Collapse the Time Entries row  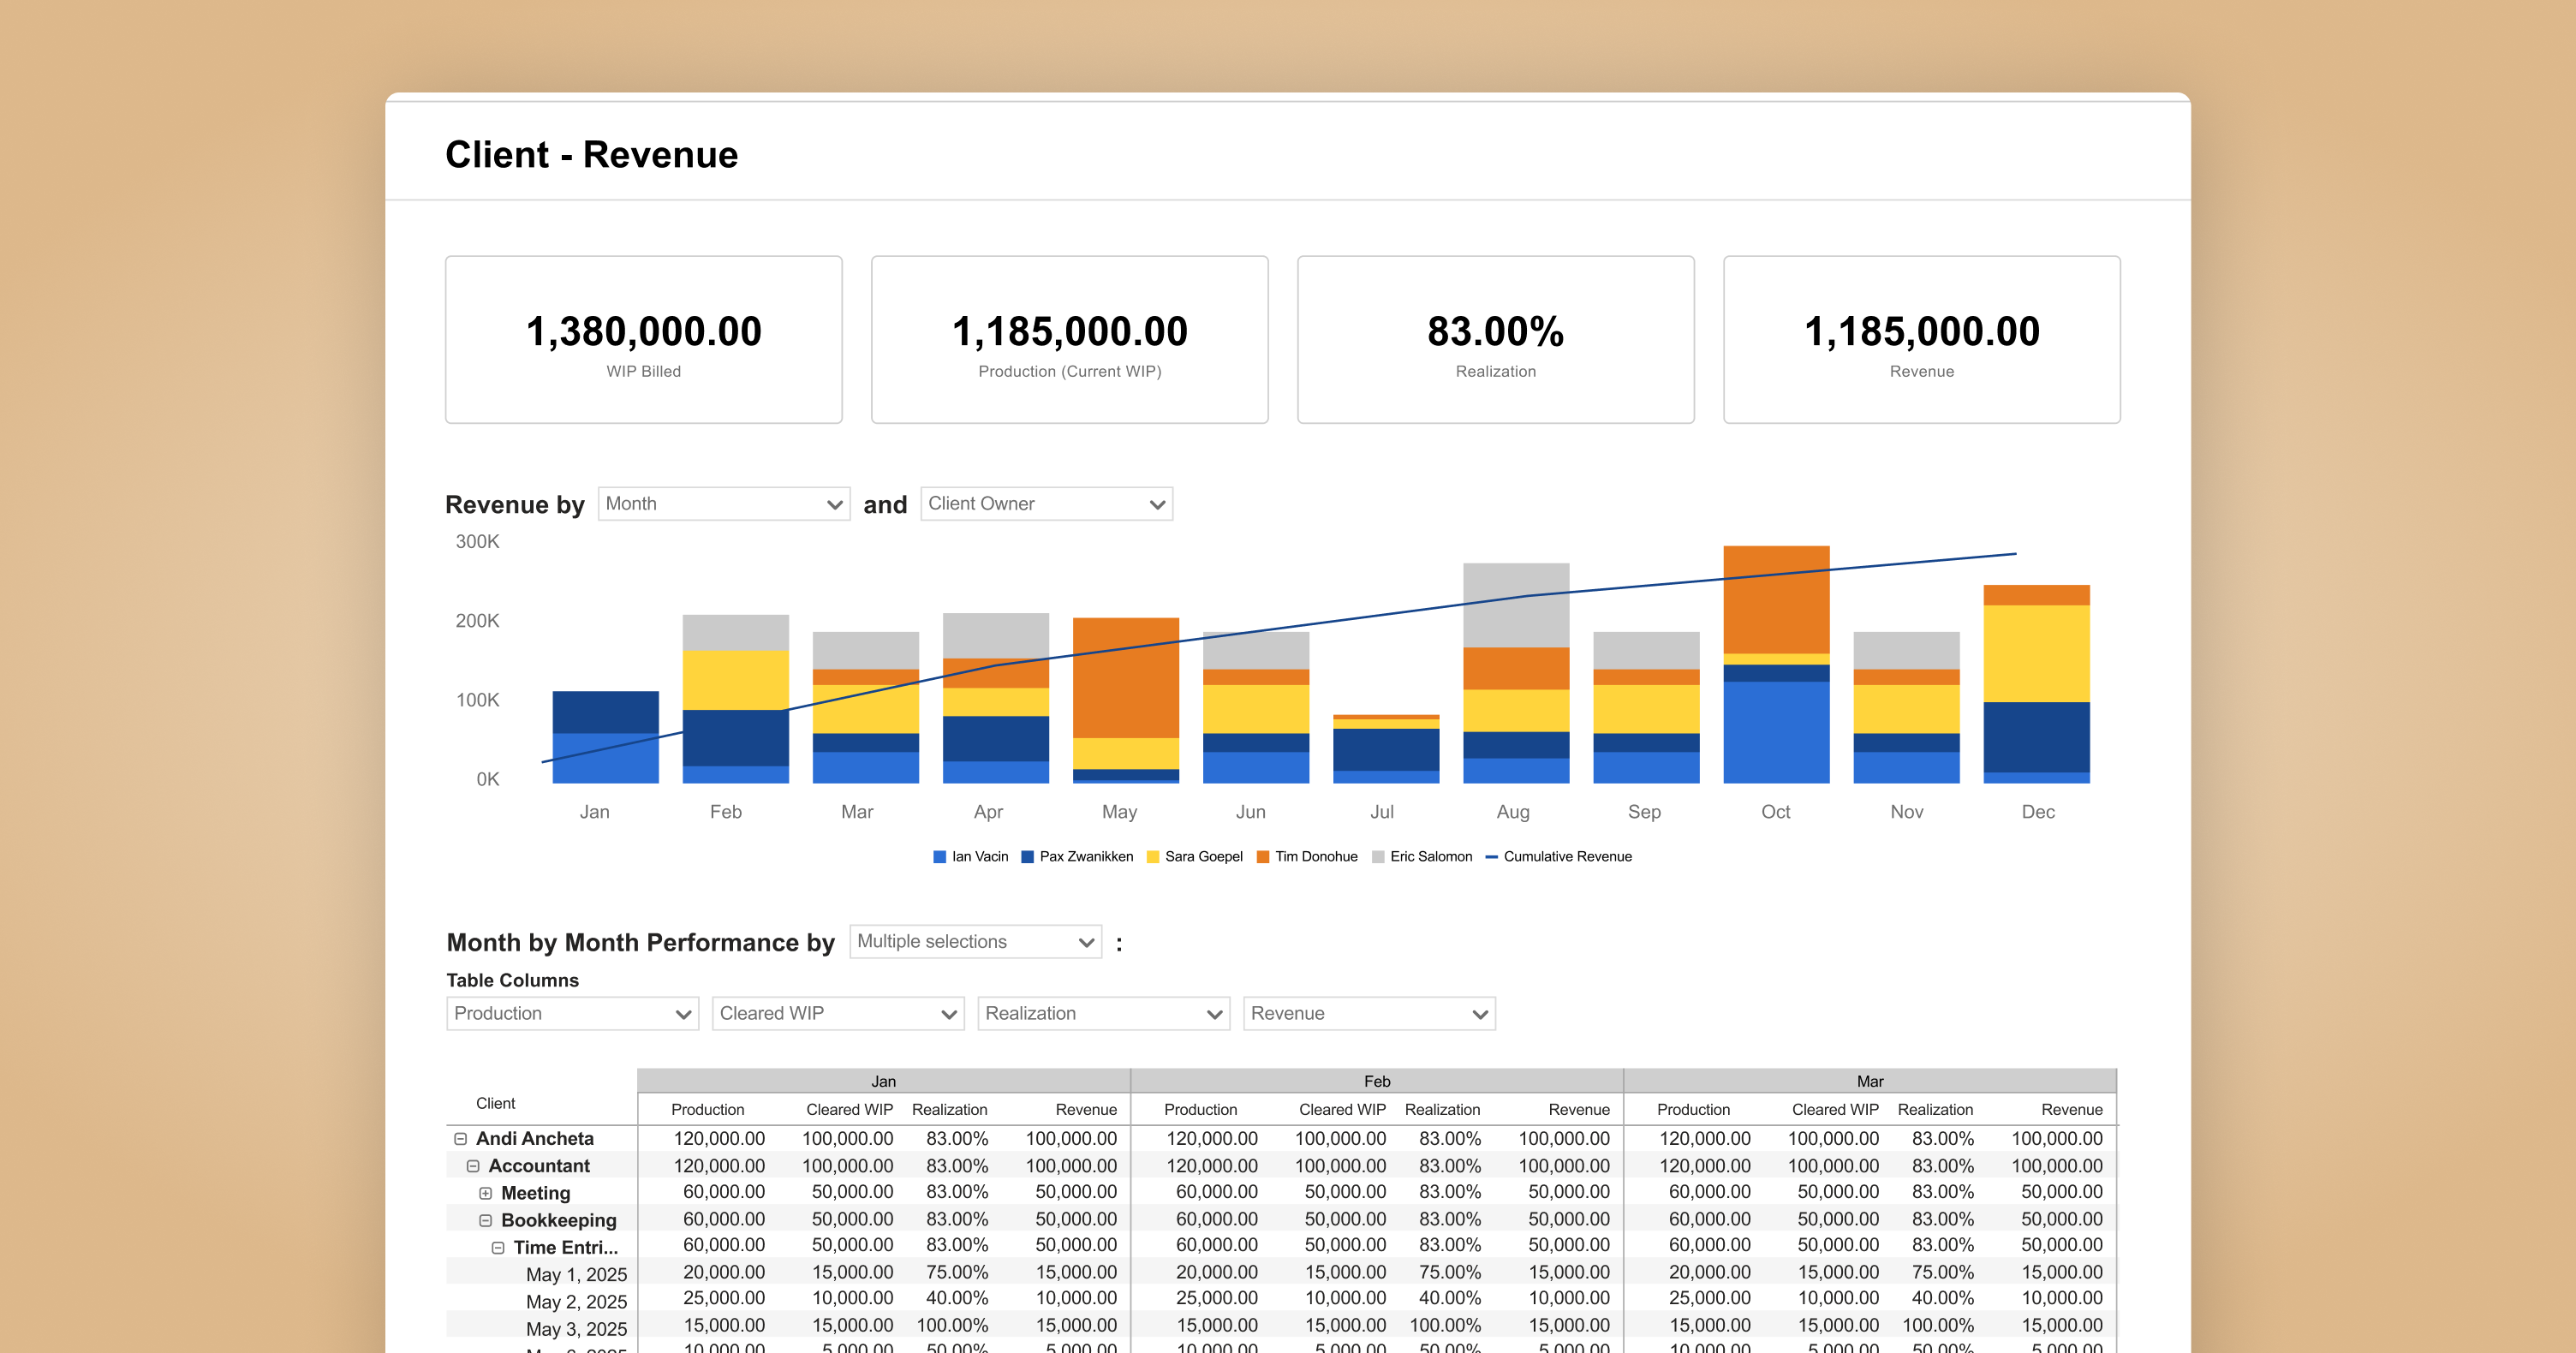498,1248
